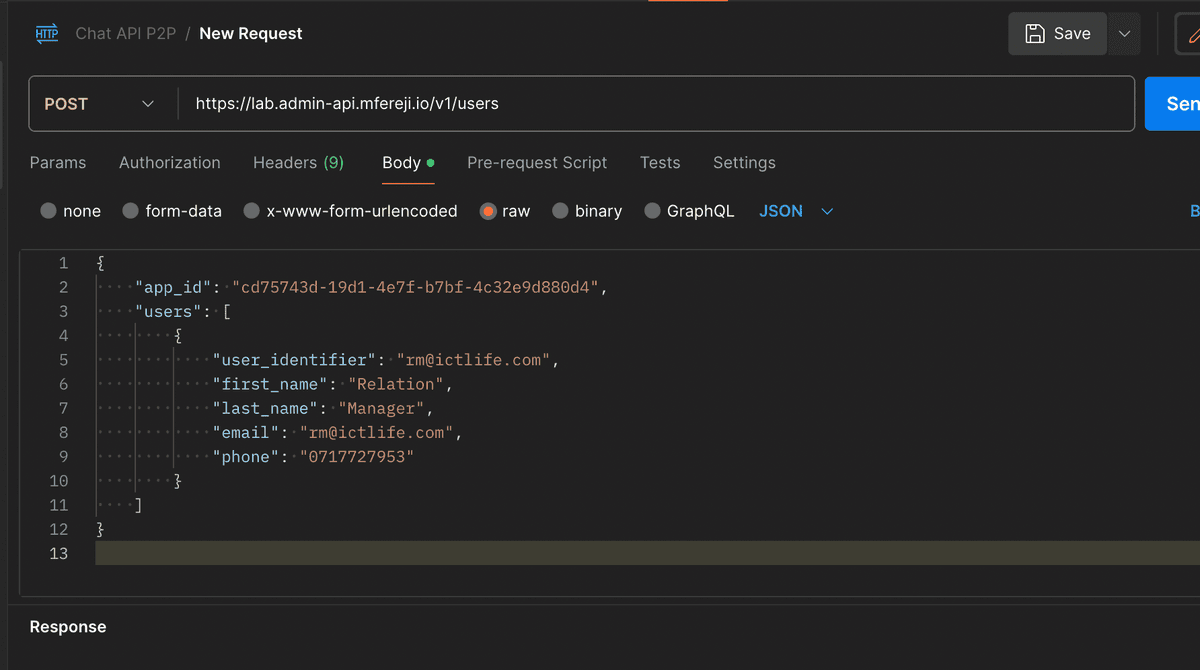Viewport: 1200px width, 670px height.
Task: Click the orange pencil edit icon
Action: coord(1192,33)
